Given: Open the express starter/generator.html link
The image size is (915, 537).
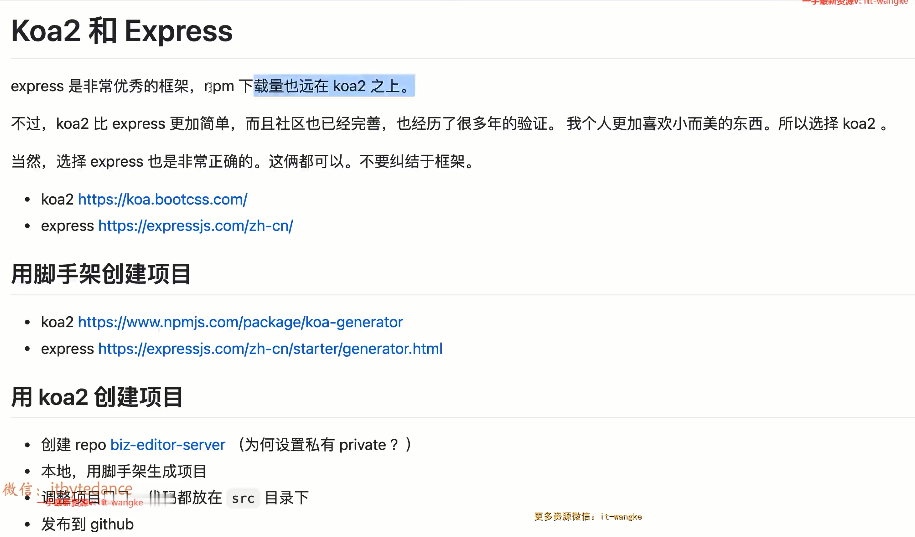Looking at the screenshot, I should click(x=270, y=349).
